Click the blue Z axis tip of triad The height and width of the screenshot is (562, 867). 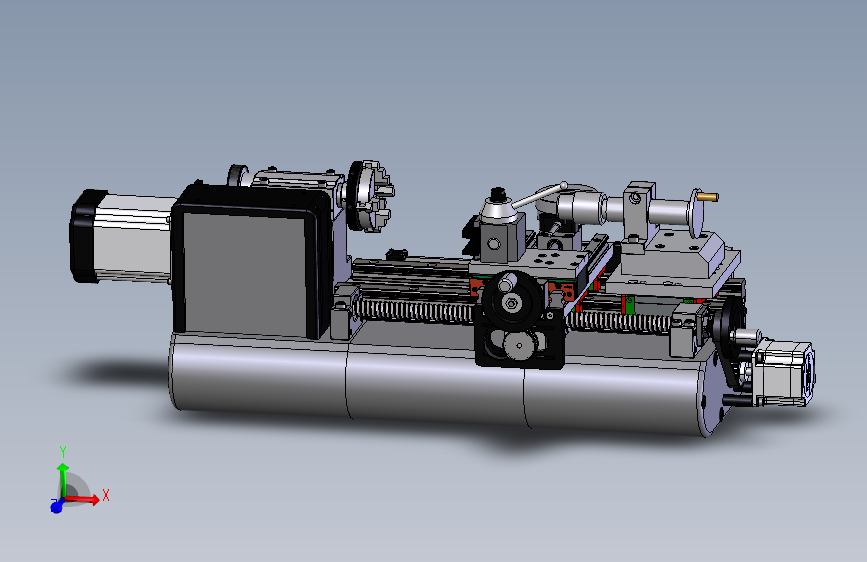(x=56, y=506)
